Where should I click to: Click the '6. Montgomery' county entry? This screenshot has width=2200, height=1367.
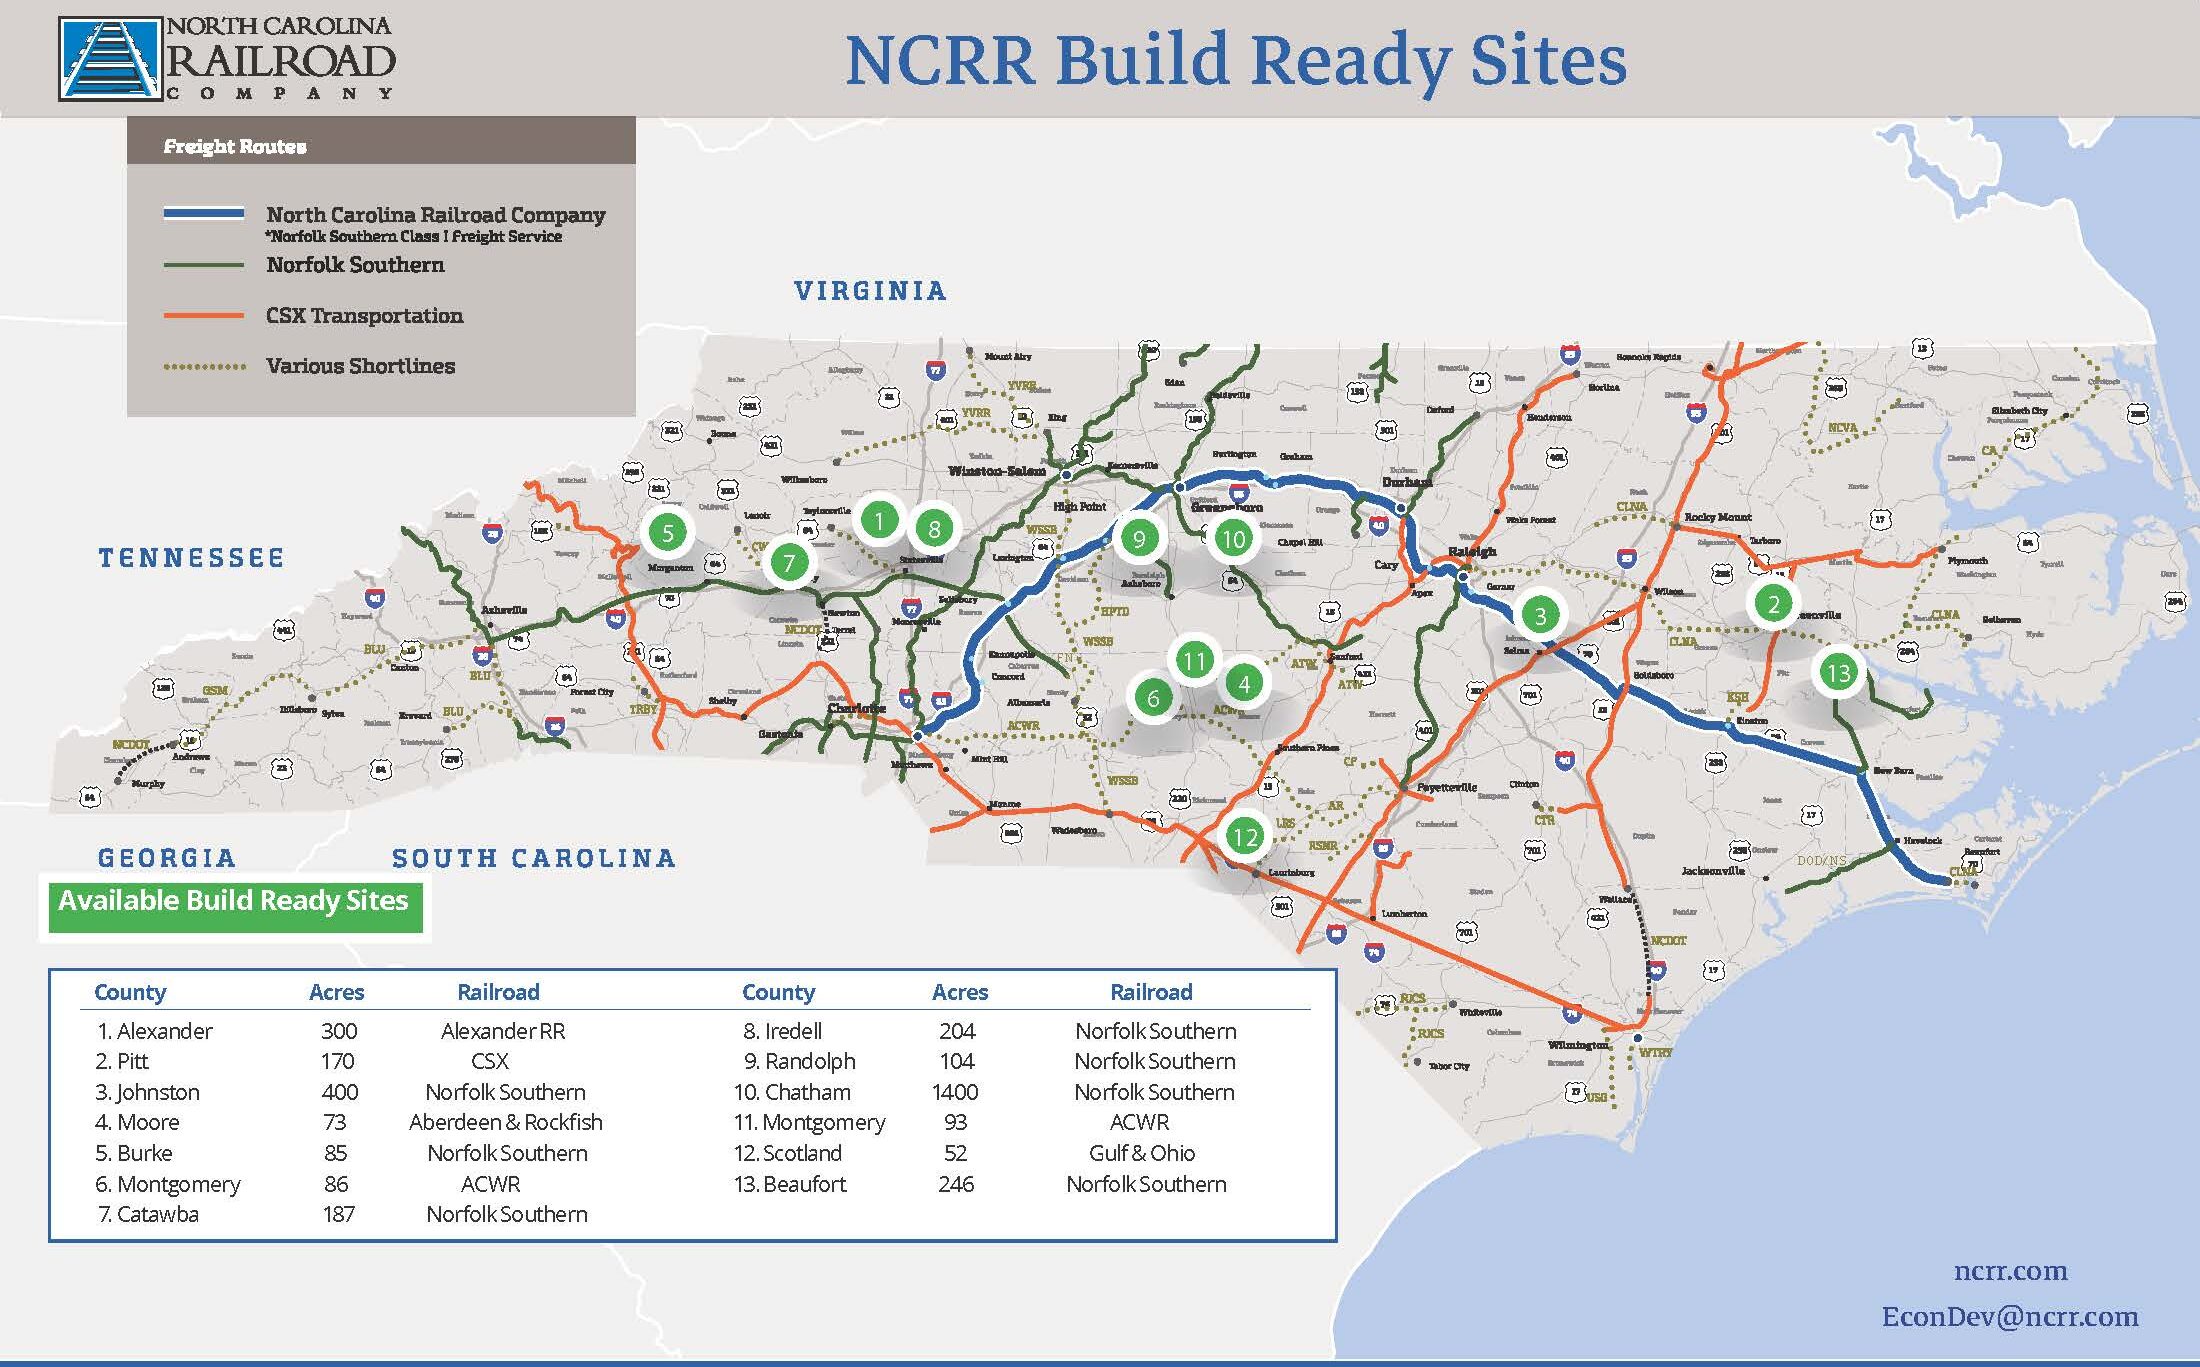(168, 1184)
